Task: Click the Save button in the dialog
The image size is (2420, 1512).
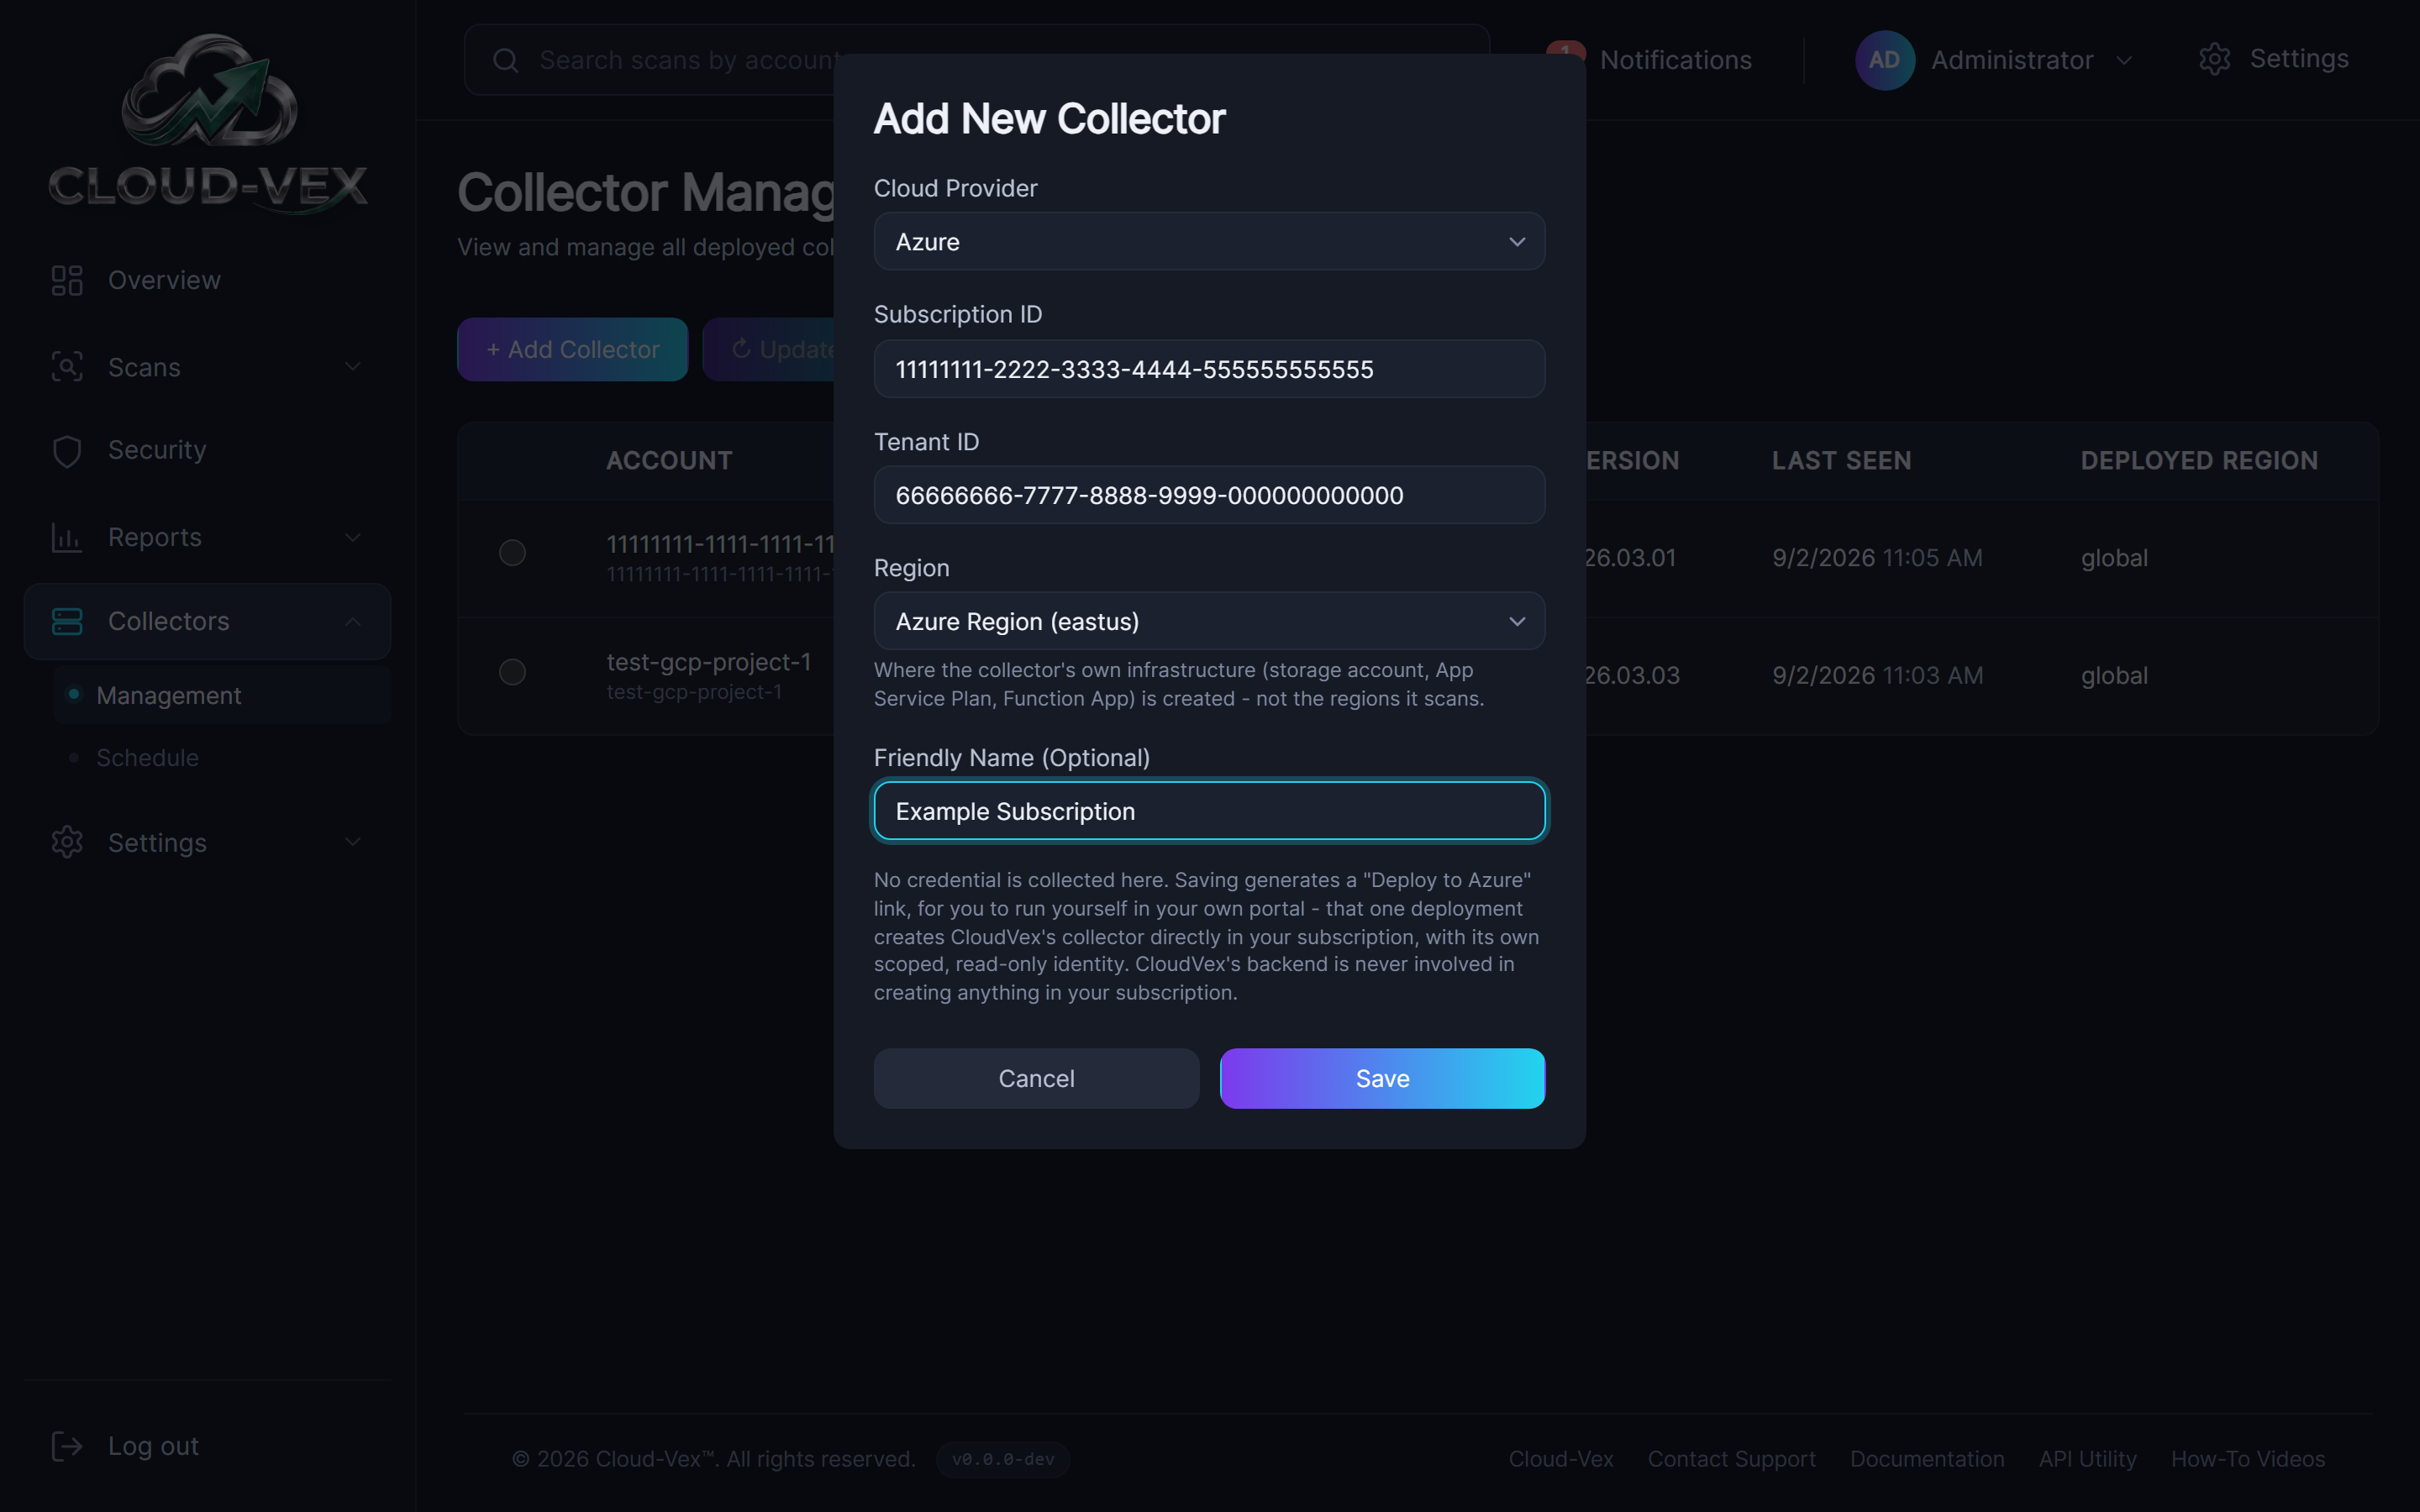Action: pyautogui.click(x=1382, y=1078)
